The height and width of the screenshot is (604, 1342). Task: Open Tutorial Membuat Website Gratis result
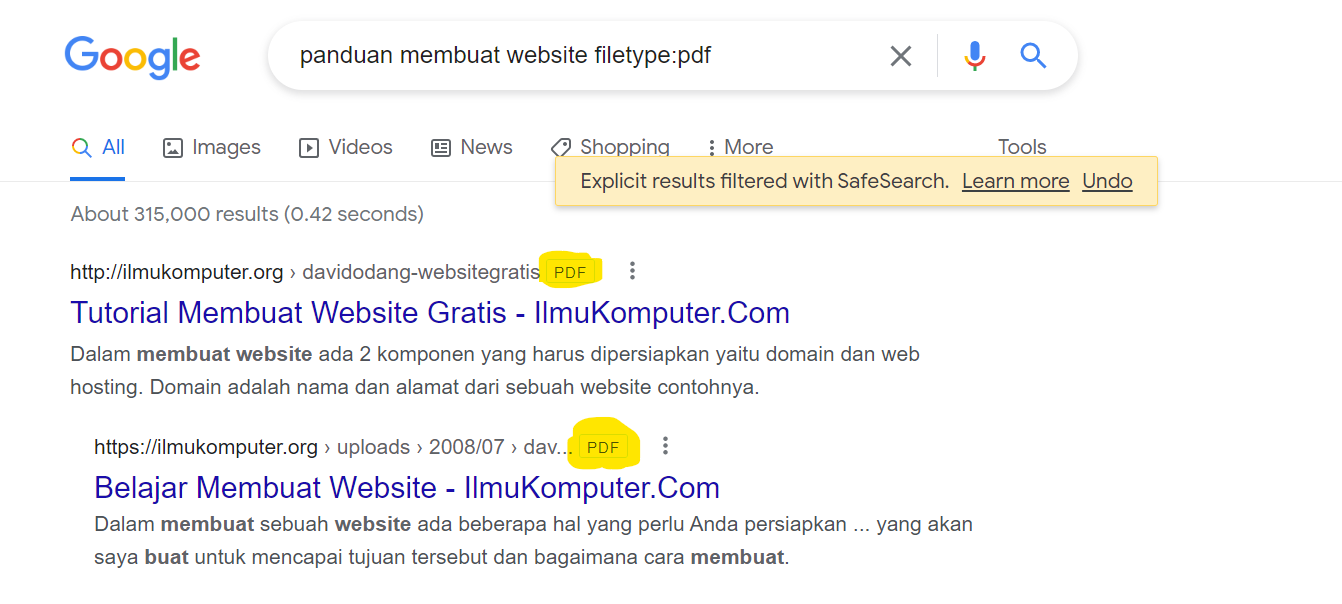(x=430, y=313)
